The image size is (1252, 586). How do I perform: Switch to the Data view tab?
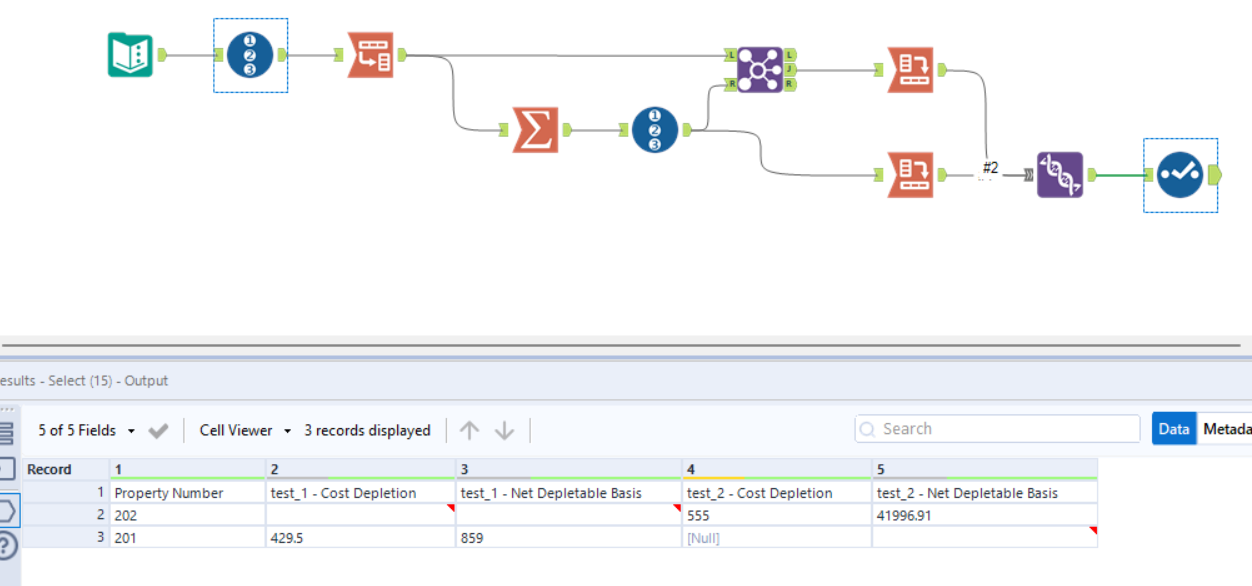click(x=1173, y=429)
